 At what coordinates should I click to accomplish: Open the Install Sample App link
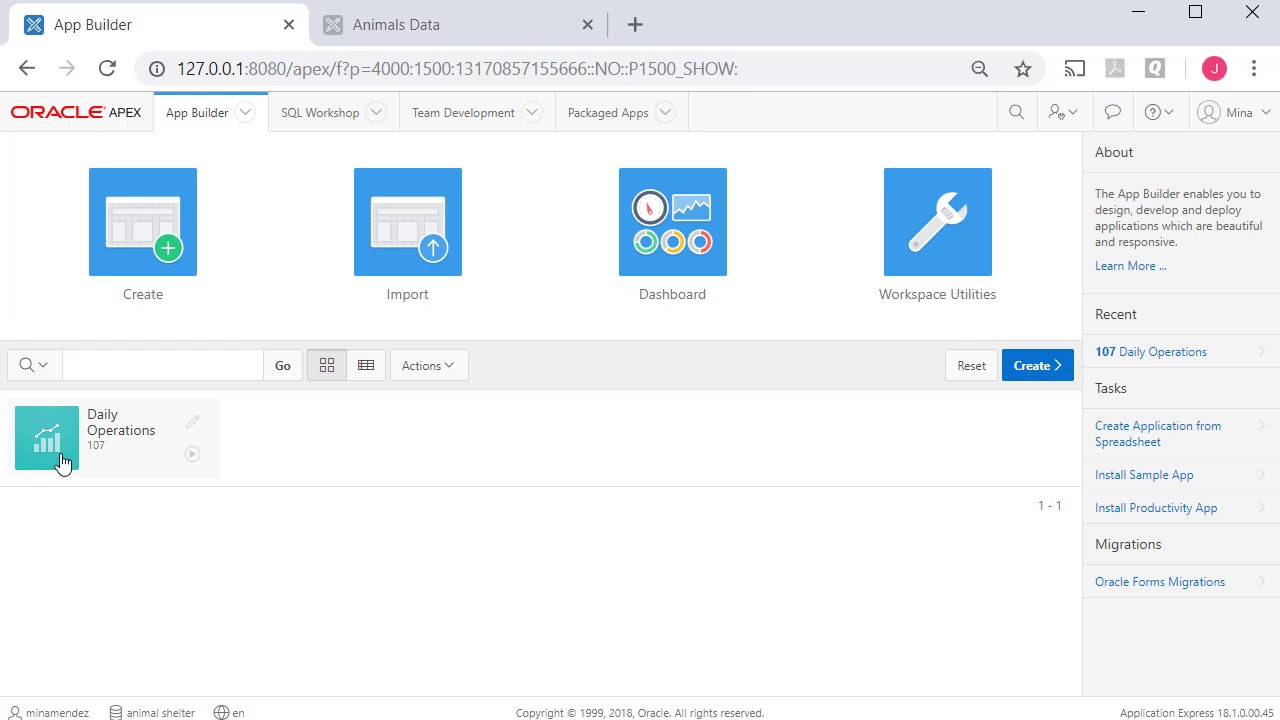point(1144,475)
